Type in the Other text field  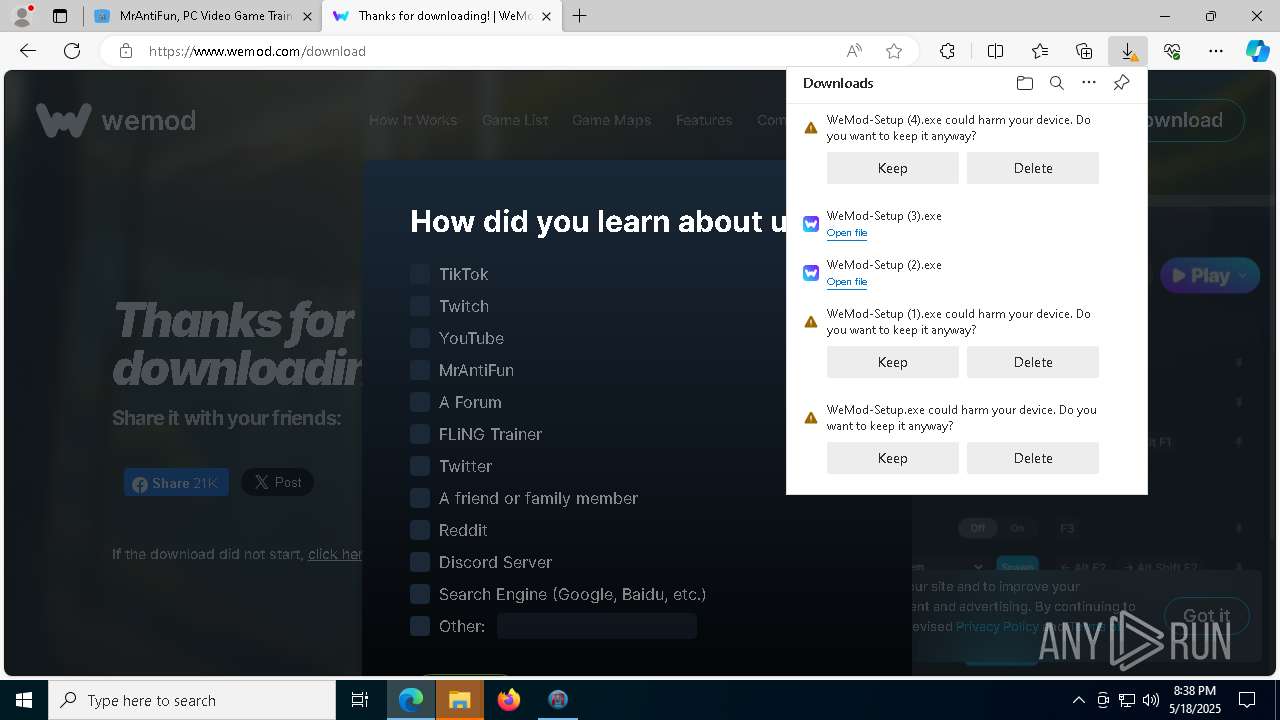point(597,626)
